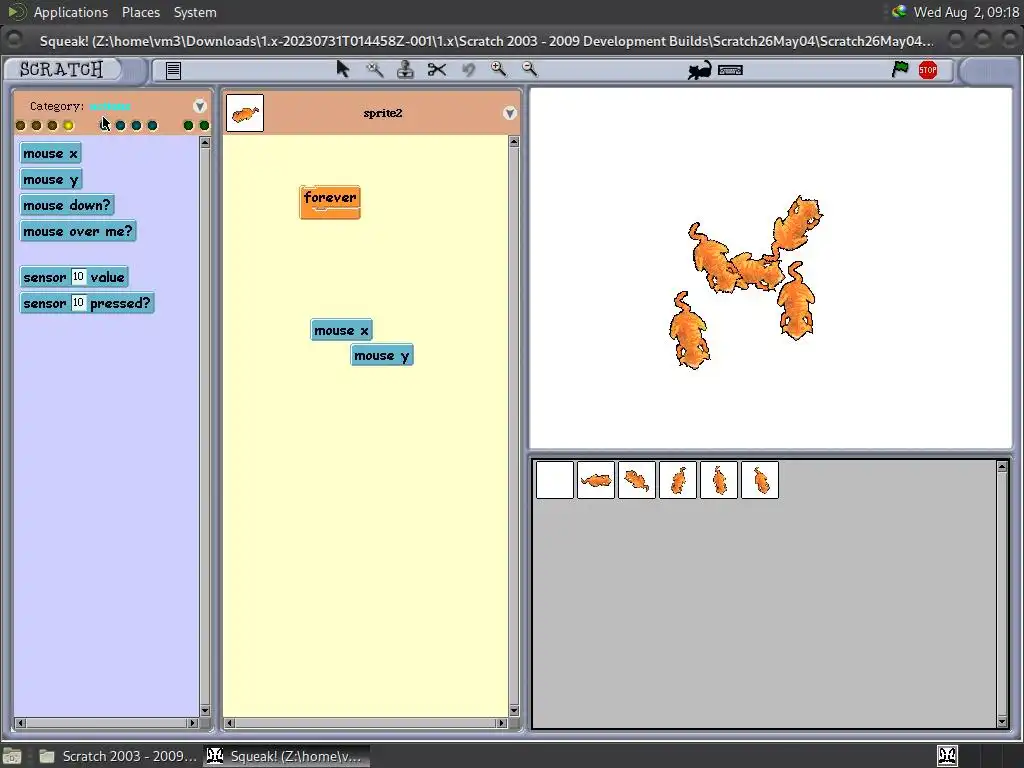The height and width of the screenshot is (768, 1024).
Task: Click the red STOP sign
Action: [928, 70]
